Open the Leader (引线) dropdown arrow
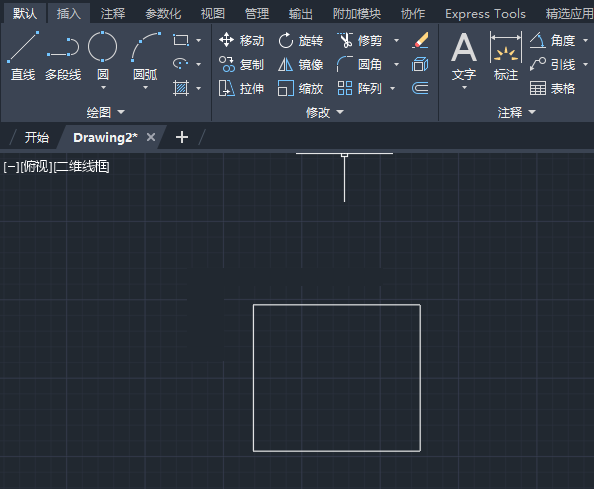594x489 pixels. tap(585, 64)
